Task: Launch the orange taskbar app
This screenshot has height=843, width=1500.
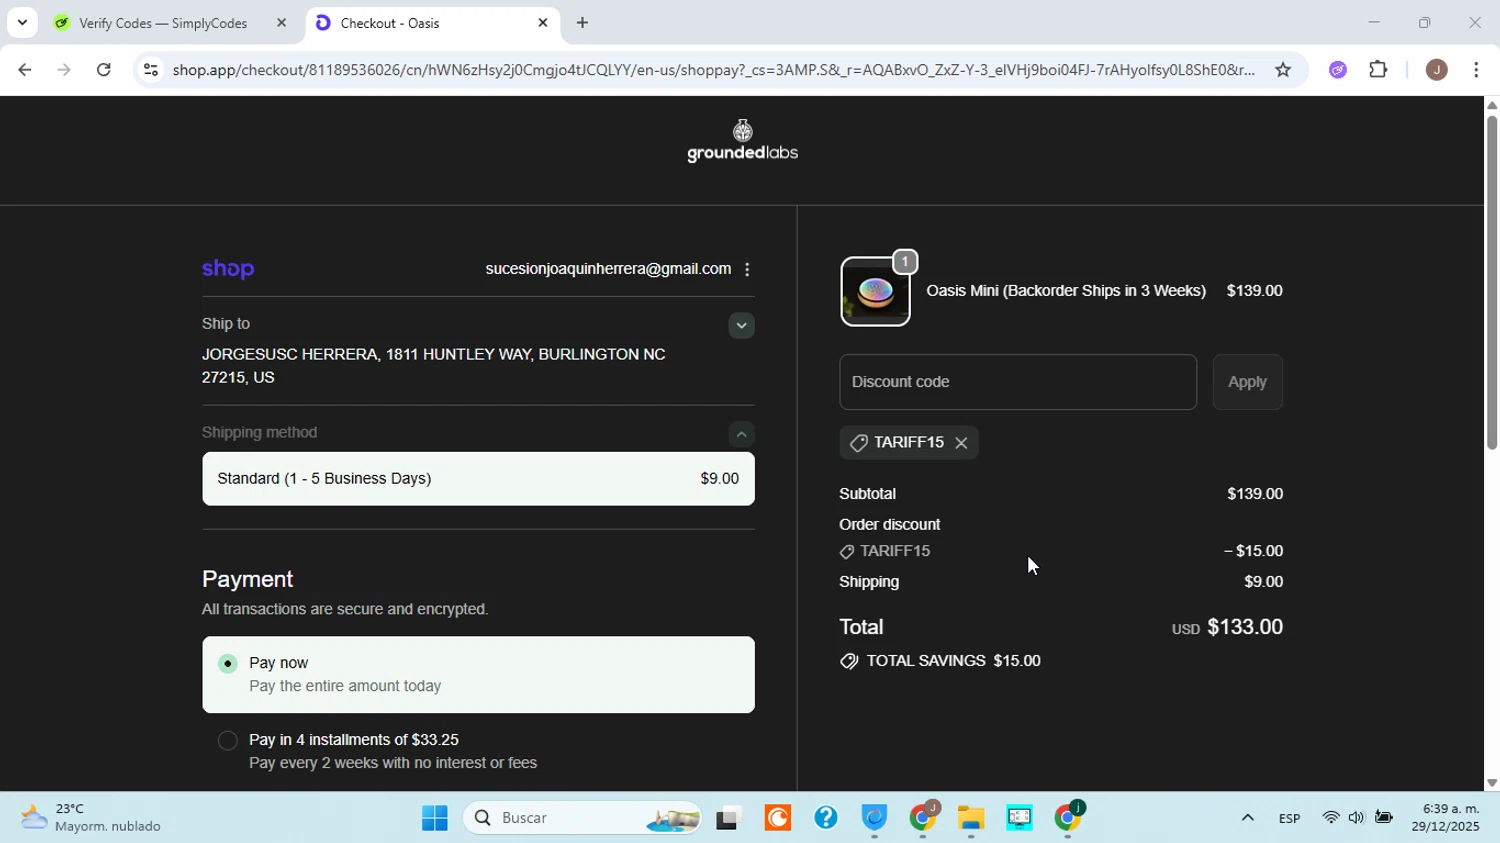Action: [x=777, y=819]
